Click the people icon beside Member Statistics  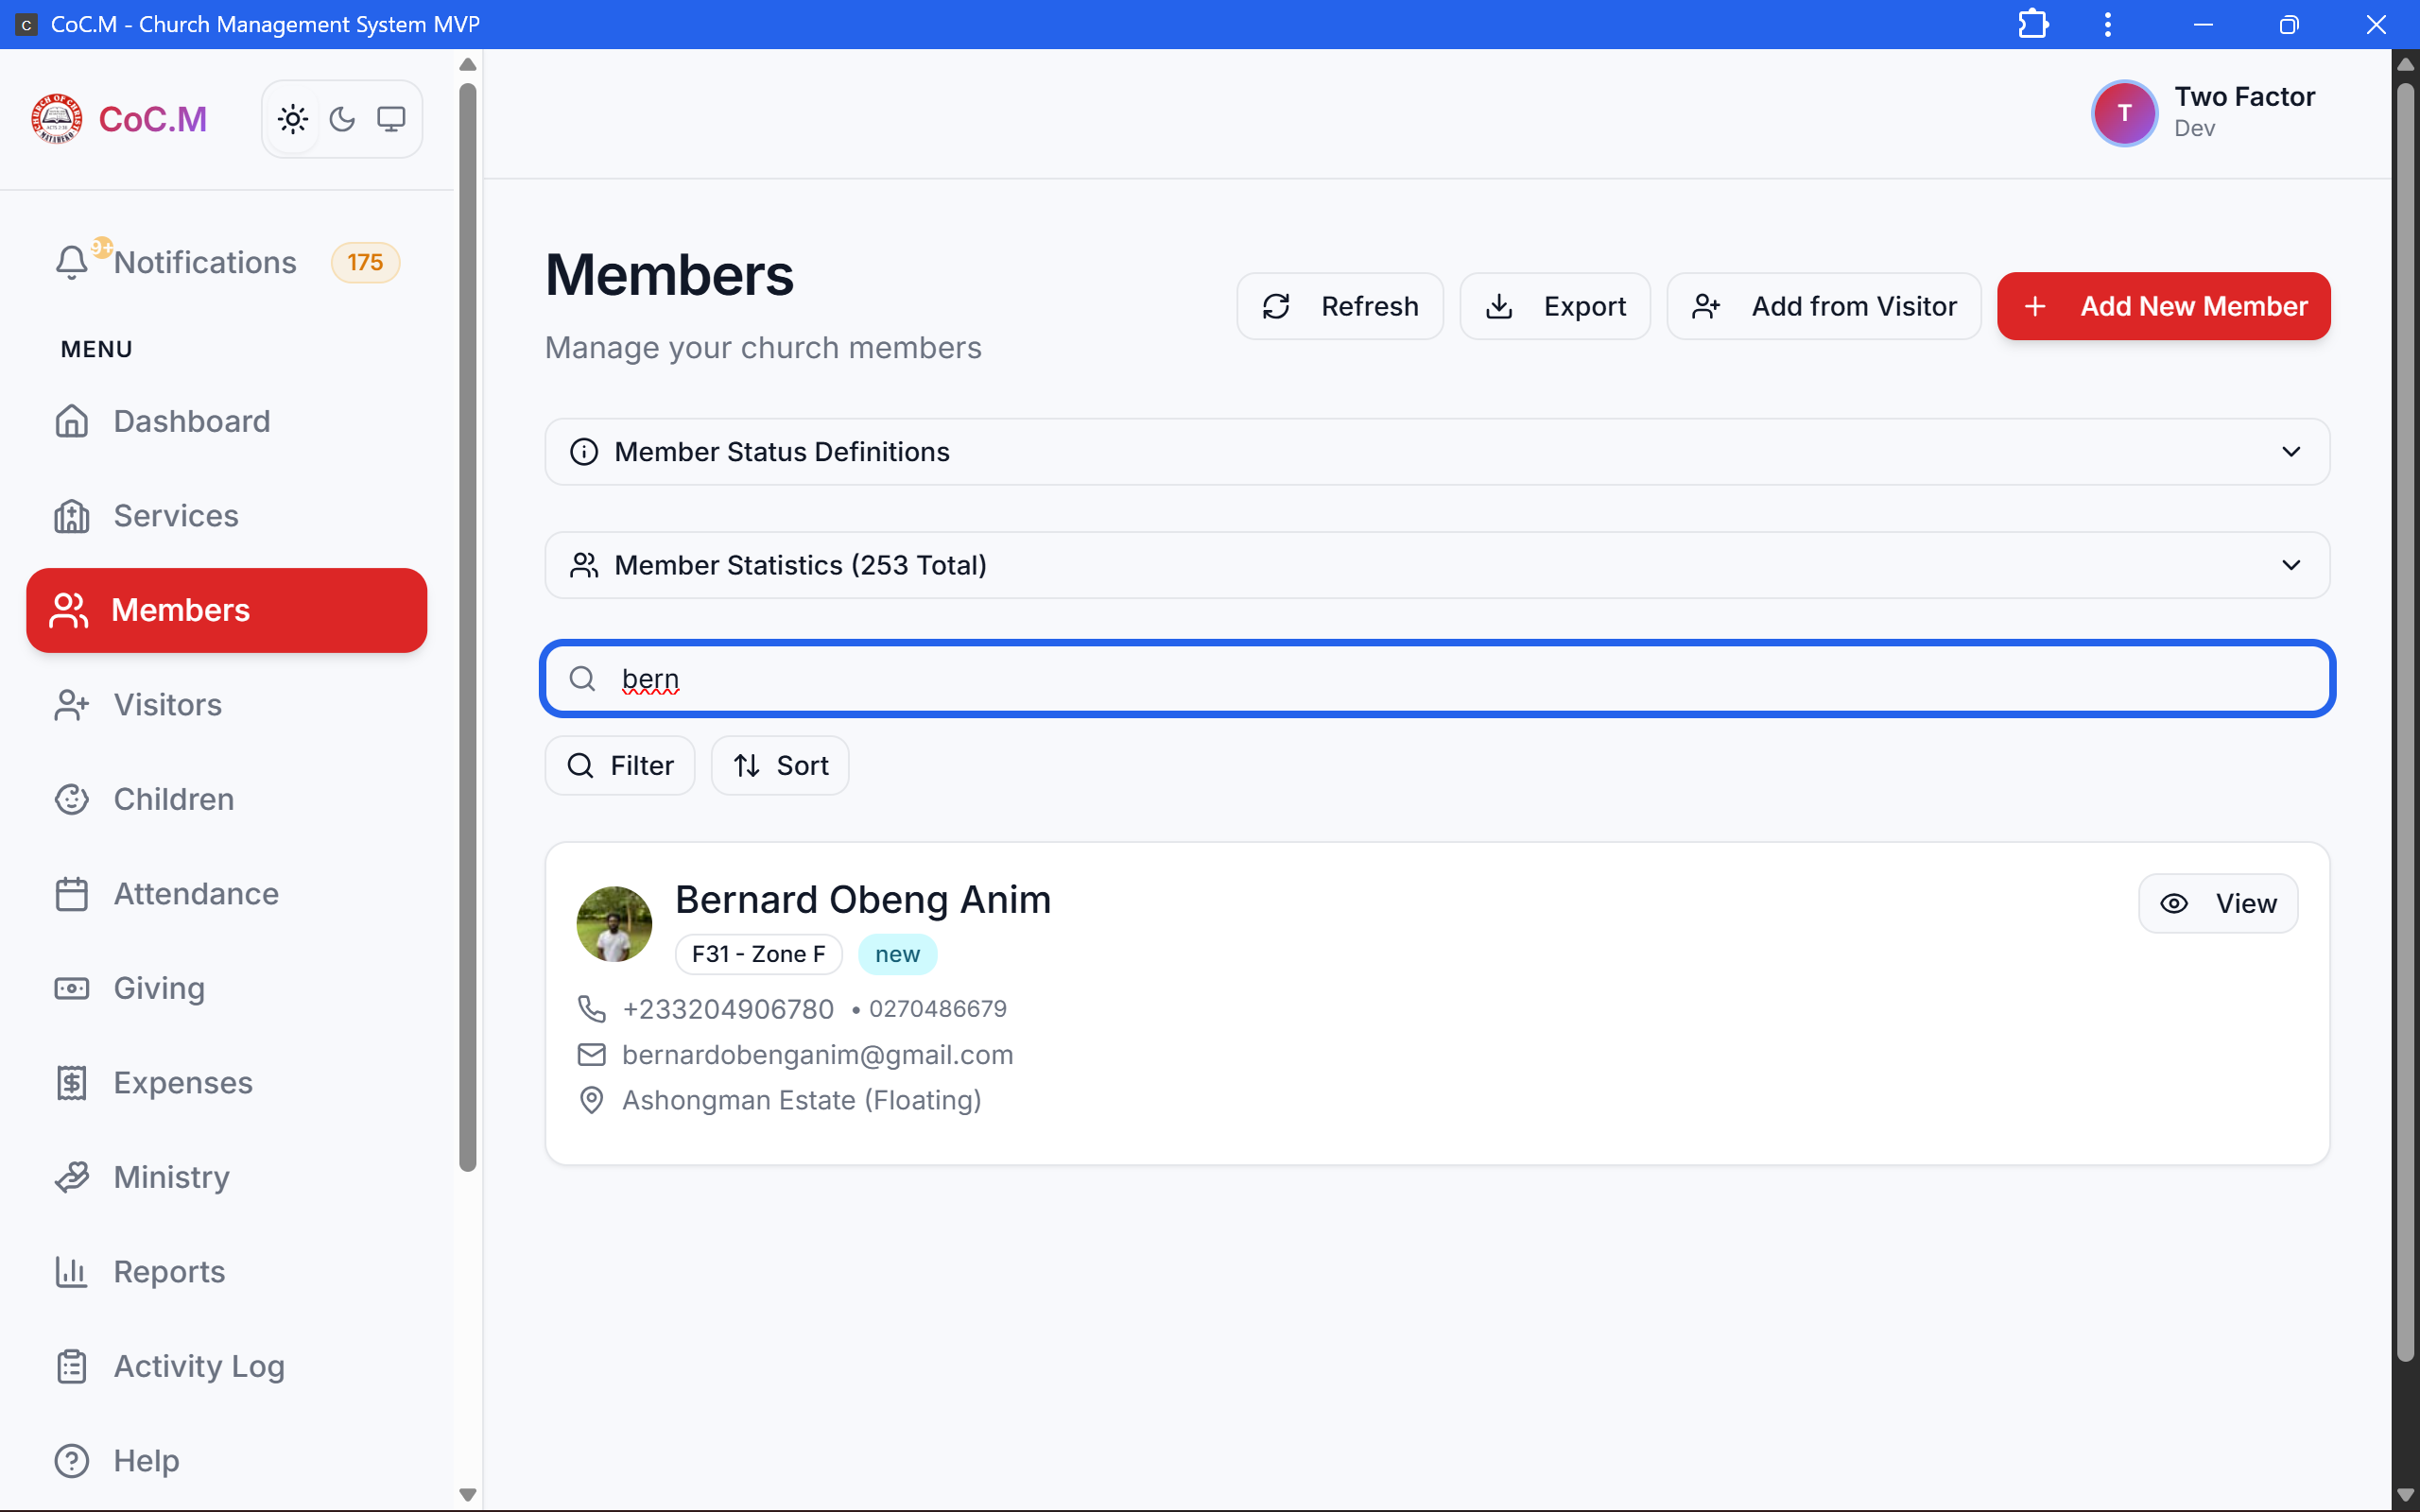click(584, 565)
